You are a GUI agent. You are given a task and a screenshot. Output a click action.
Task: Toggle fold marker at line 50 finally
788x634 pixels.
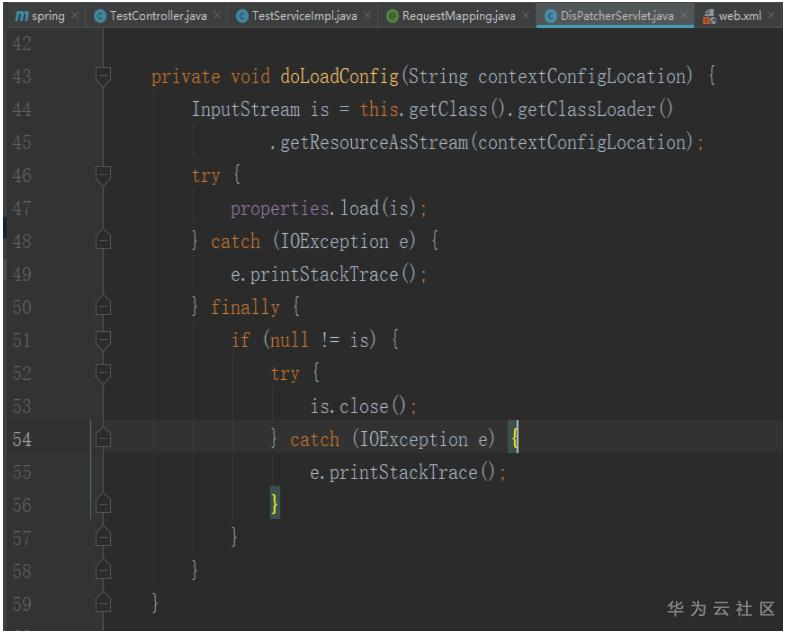103,306
